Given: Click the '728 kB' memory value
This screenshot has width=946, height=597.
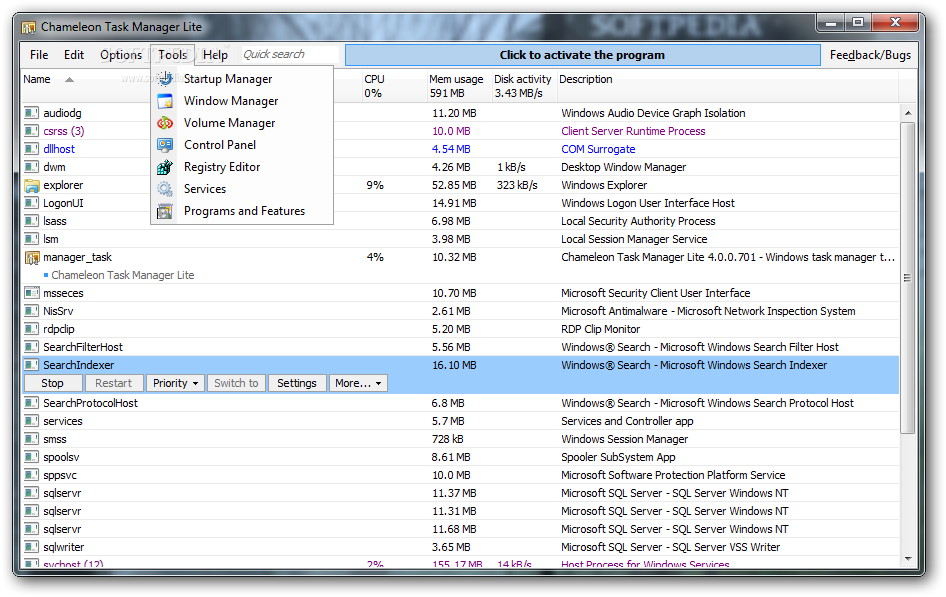Looking at the screenshot, I should point(447,439).
